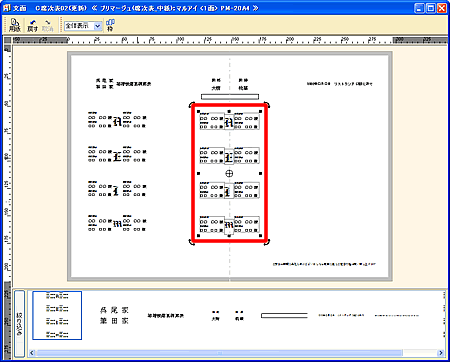Click the application icon in the title bar
The width and height of the screenshot is (450, 362).
[6, 8]
